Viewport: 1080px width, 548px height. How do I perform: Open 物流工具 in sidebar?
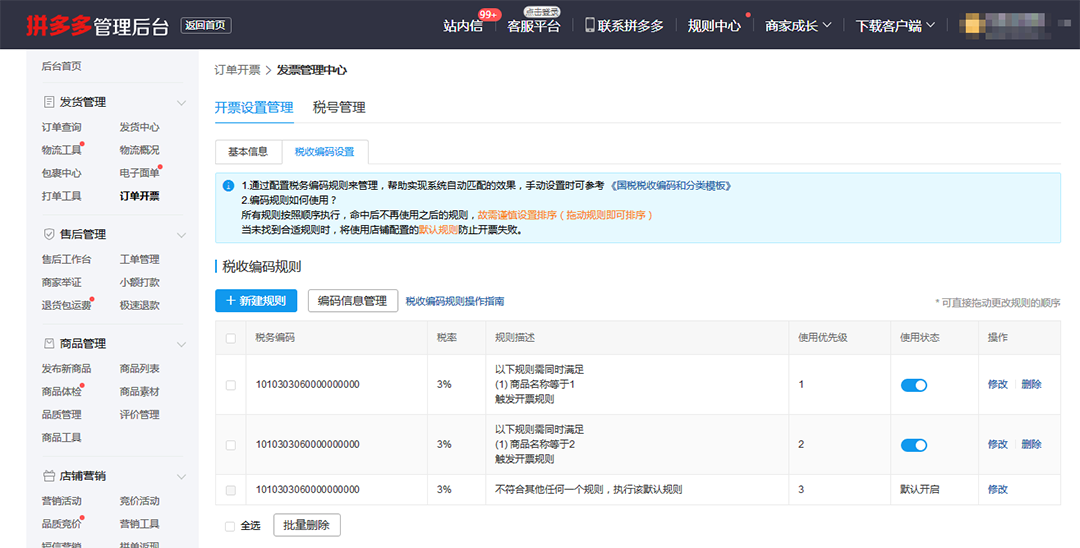tap(61, 150)
